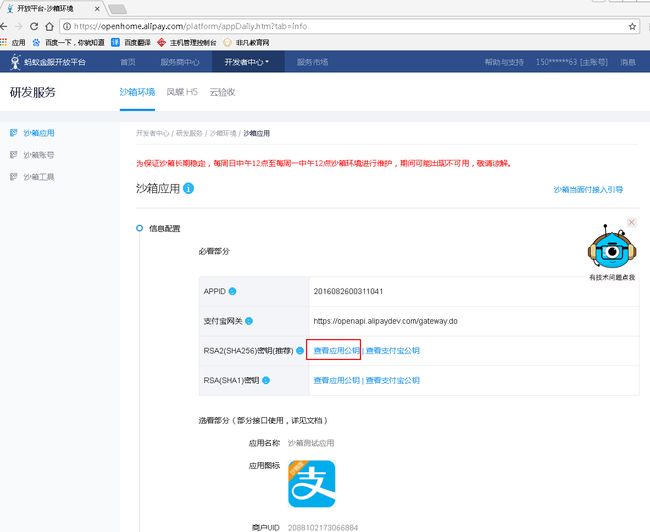
Task: Click 查看支付宝公钥 in the RSA(SHA1) row
Action: coord(393,380)
